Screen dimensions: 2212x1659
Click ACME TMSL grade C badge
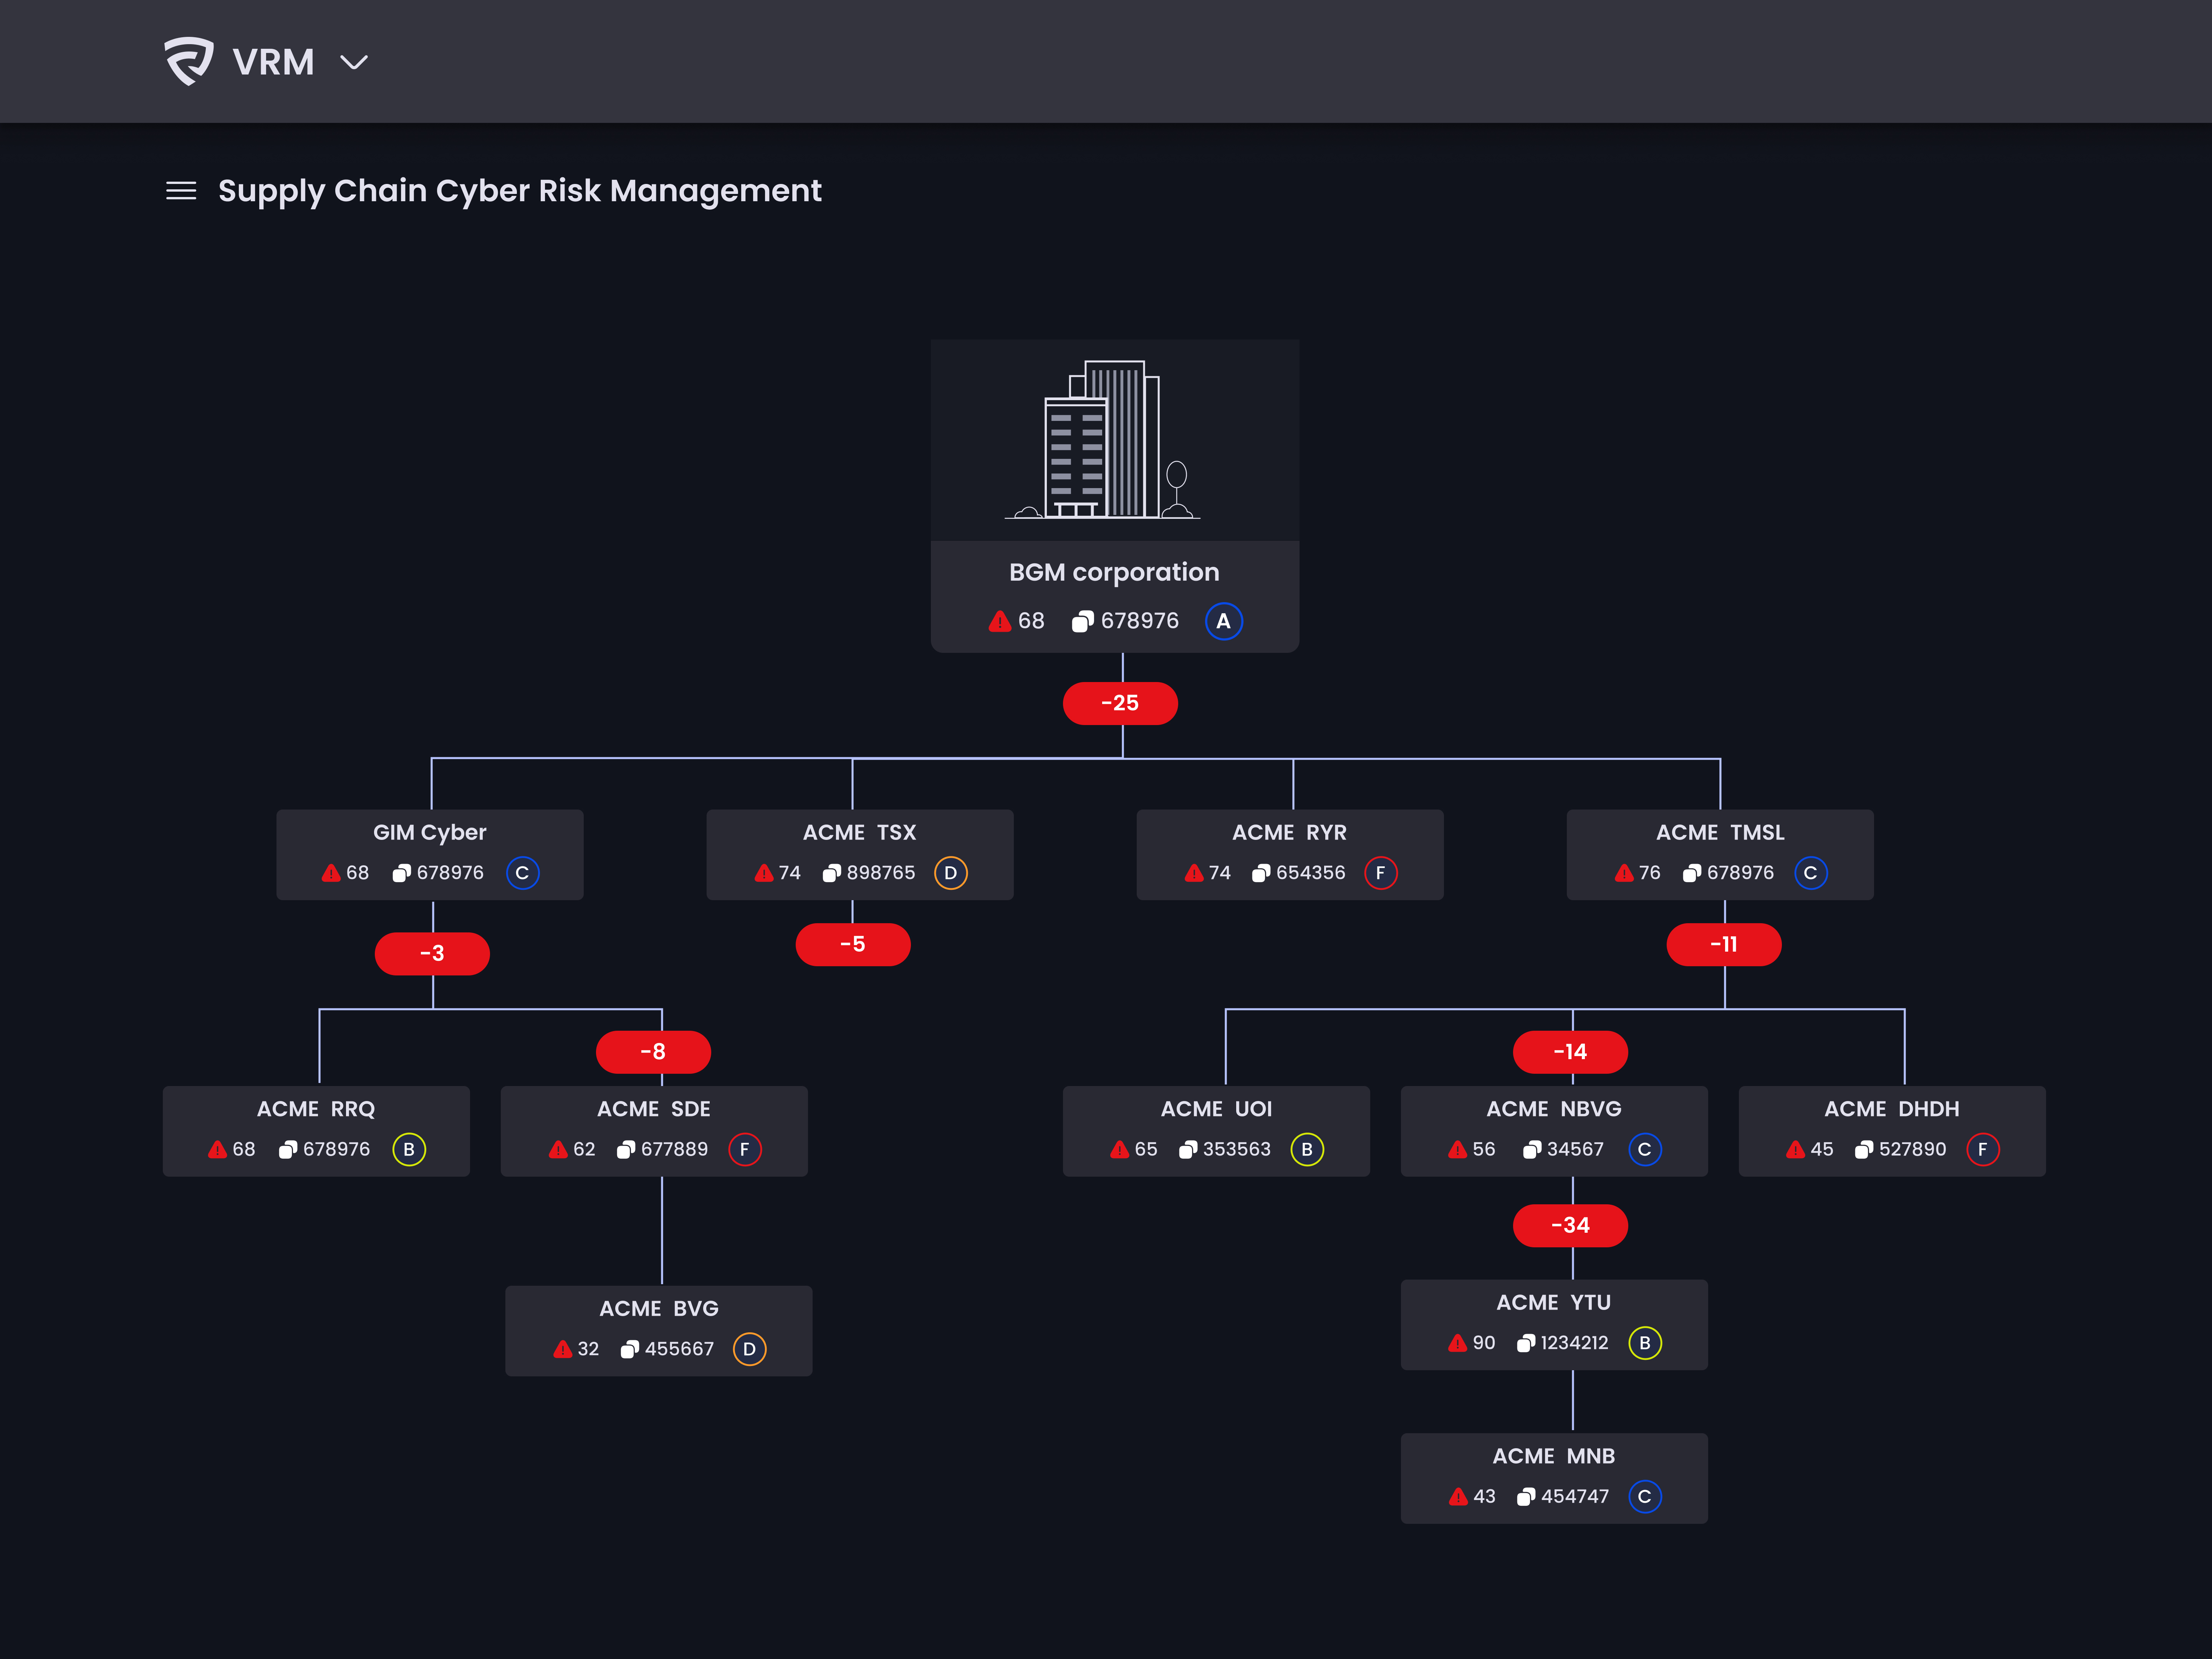(1811, 873)
